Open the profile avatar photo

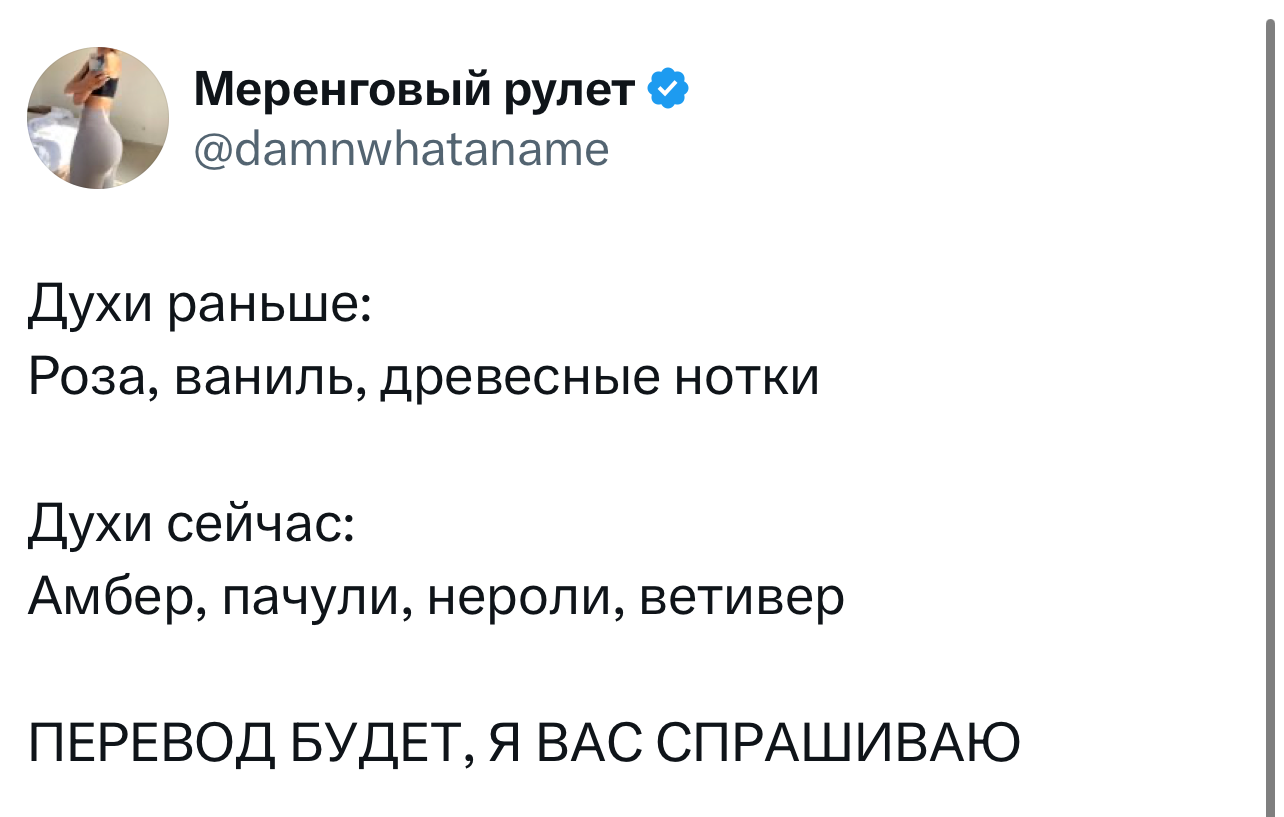98,118
